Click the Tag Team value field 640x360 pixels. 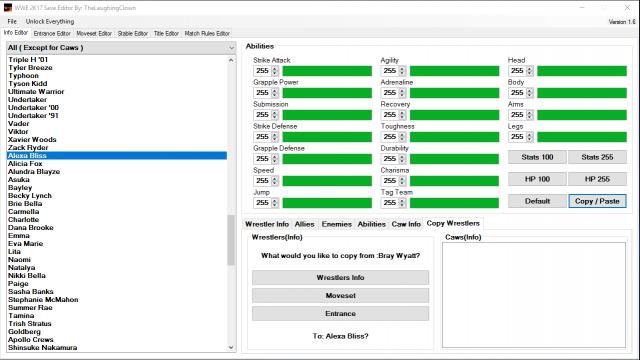393,203
